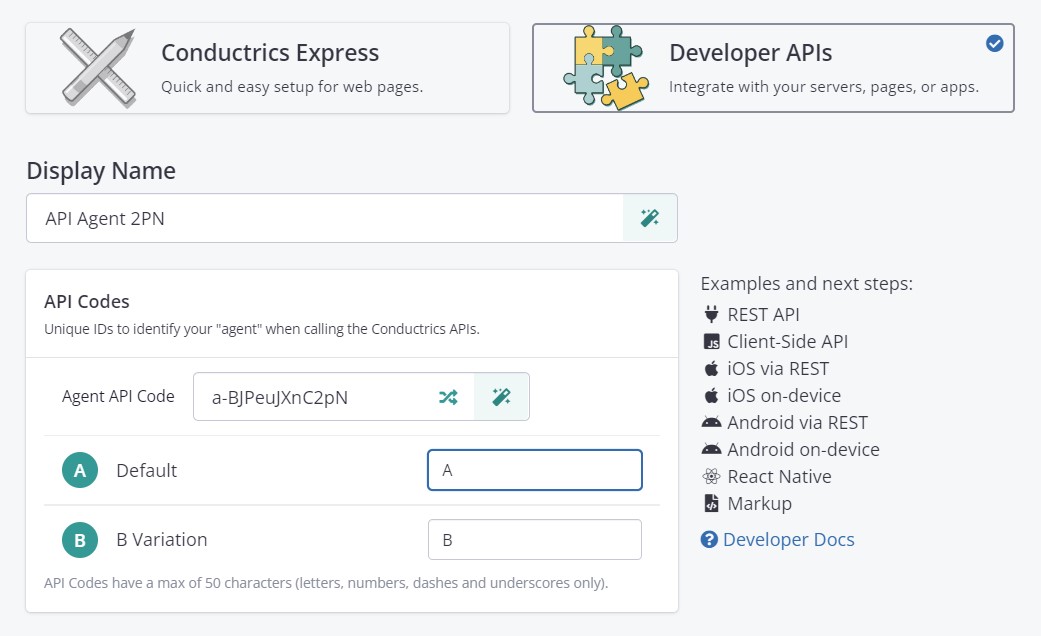Select the Developer APIs card

click(773, 68)
